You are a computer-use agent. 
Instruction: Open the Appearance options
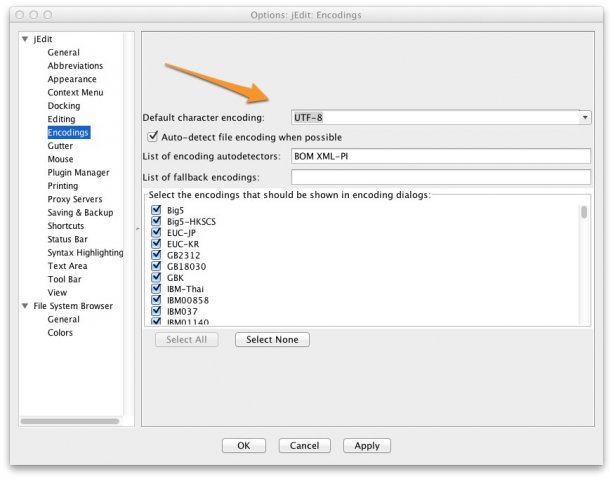72,79
